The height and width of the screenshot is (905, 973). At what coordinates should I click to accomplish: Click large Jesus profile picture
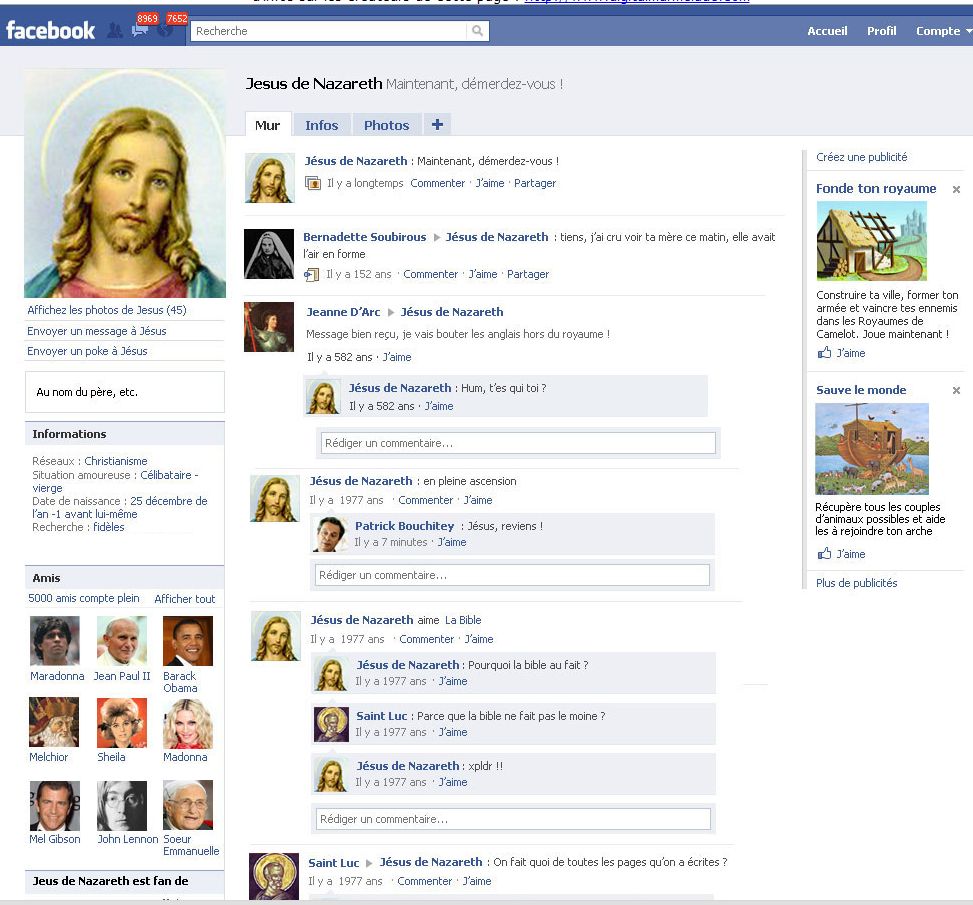125,183
